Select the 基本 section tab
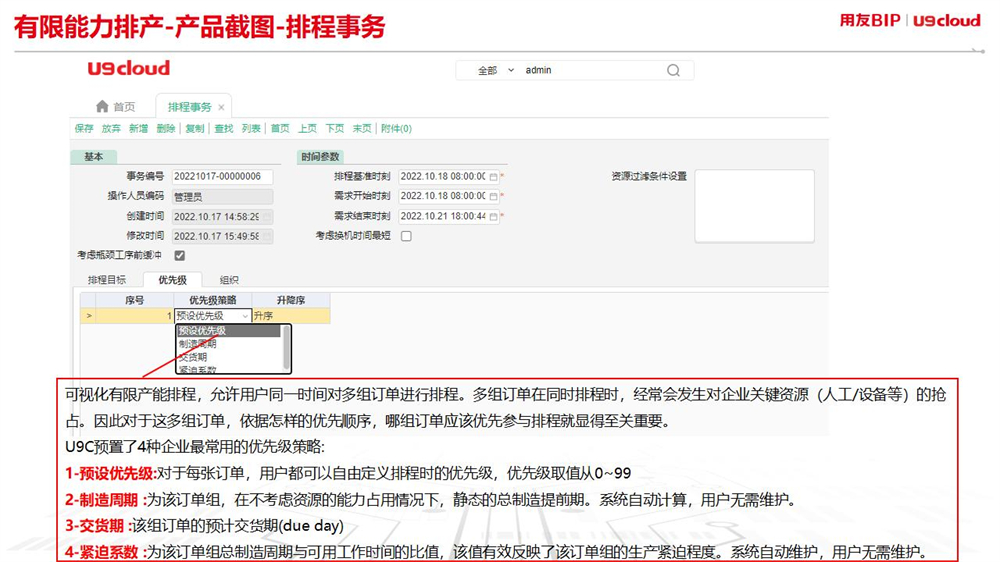The width and height of the screenshot is (1000, 562). [x=93, y=157]
